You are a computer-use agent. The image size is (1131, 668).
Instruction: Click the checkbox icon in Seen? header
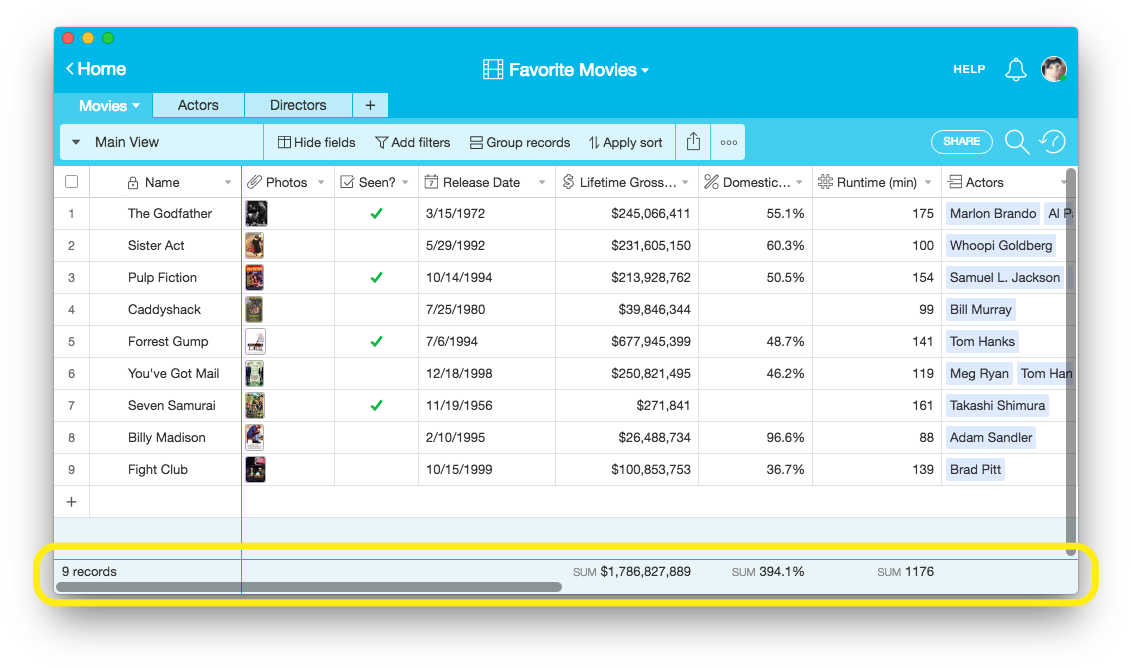tap(347, 182)
